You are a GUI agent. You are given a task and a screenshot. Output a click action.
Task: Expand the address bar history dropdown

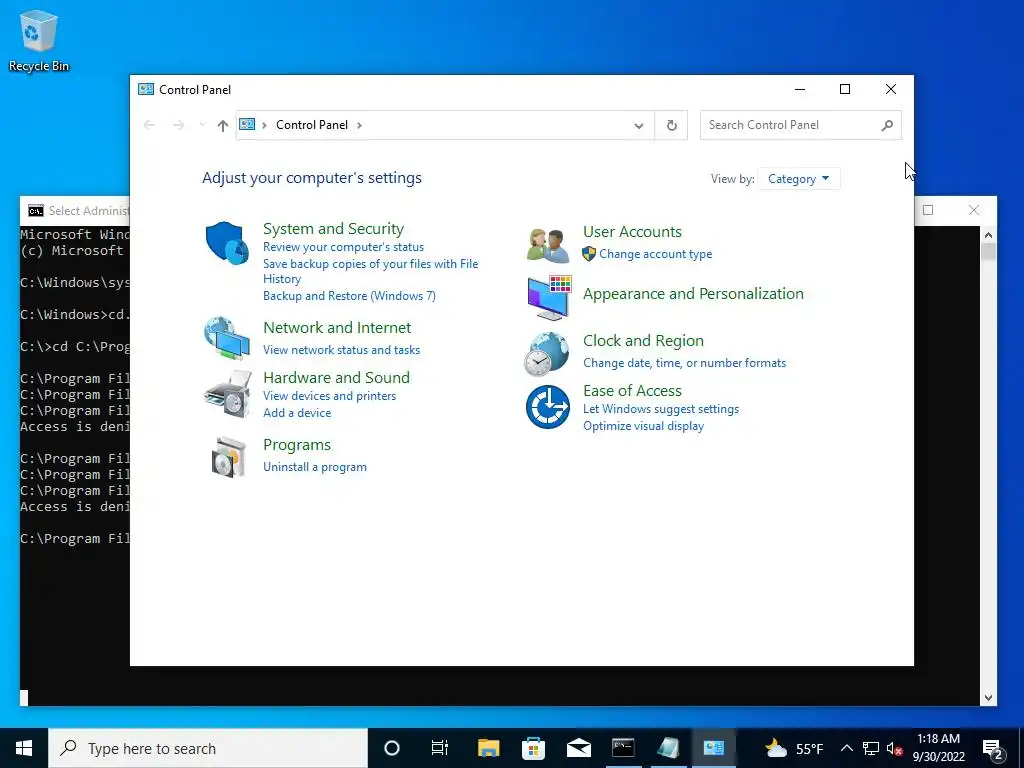pos(639,125)
